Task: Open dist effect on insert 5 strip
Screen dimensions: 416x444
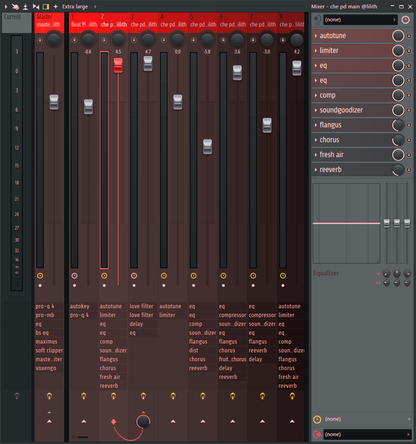Action: 203,351
